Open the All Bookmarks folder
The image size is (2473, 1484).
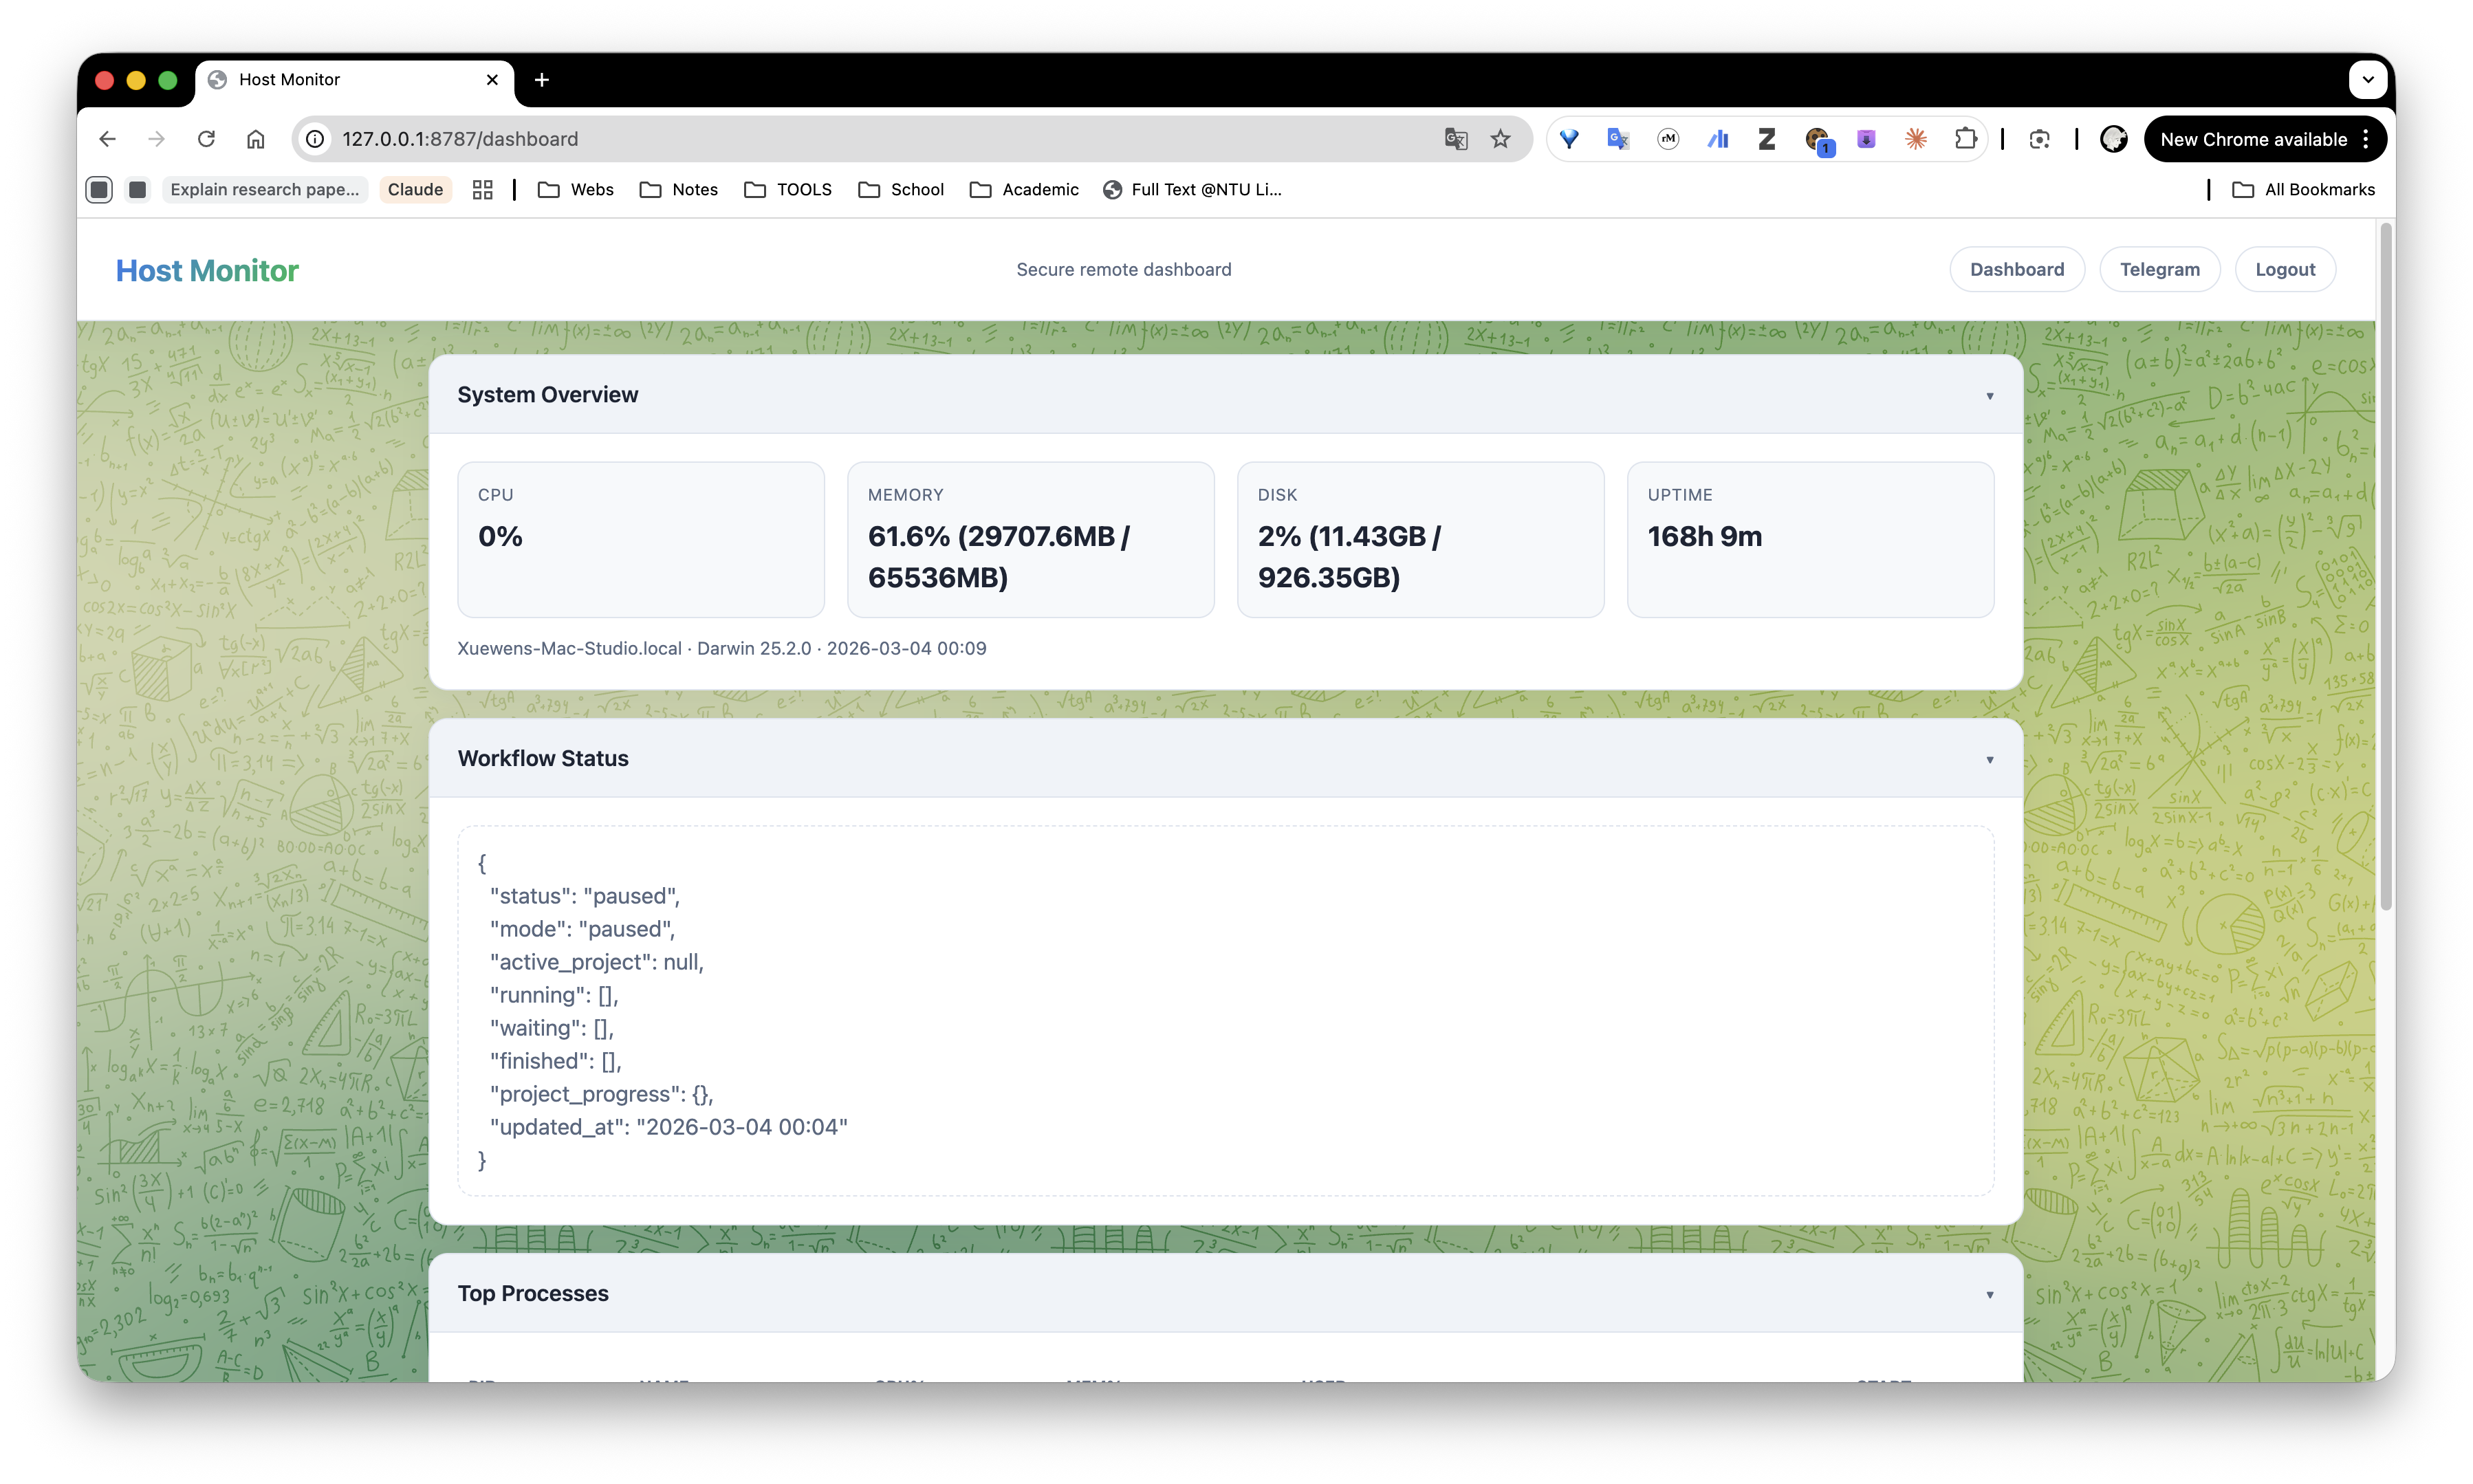point(2304,190)
